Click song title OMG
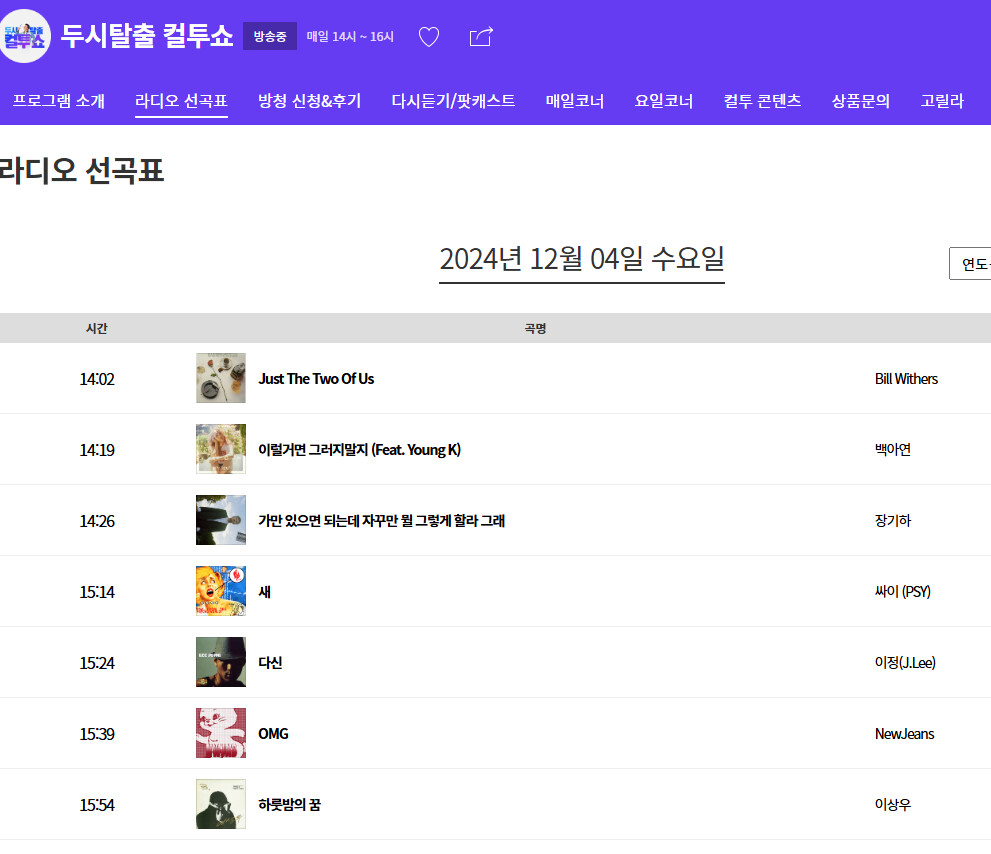The width and height of the screenshot is (991, 854). point(273,734)
